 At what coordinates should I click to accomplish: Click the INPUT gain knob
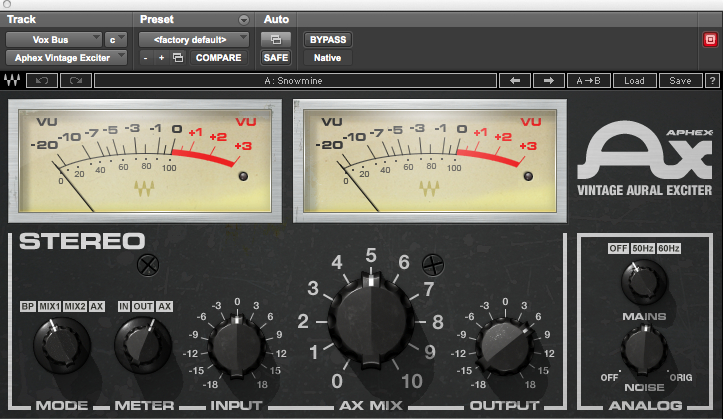(237, 346)
